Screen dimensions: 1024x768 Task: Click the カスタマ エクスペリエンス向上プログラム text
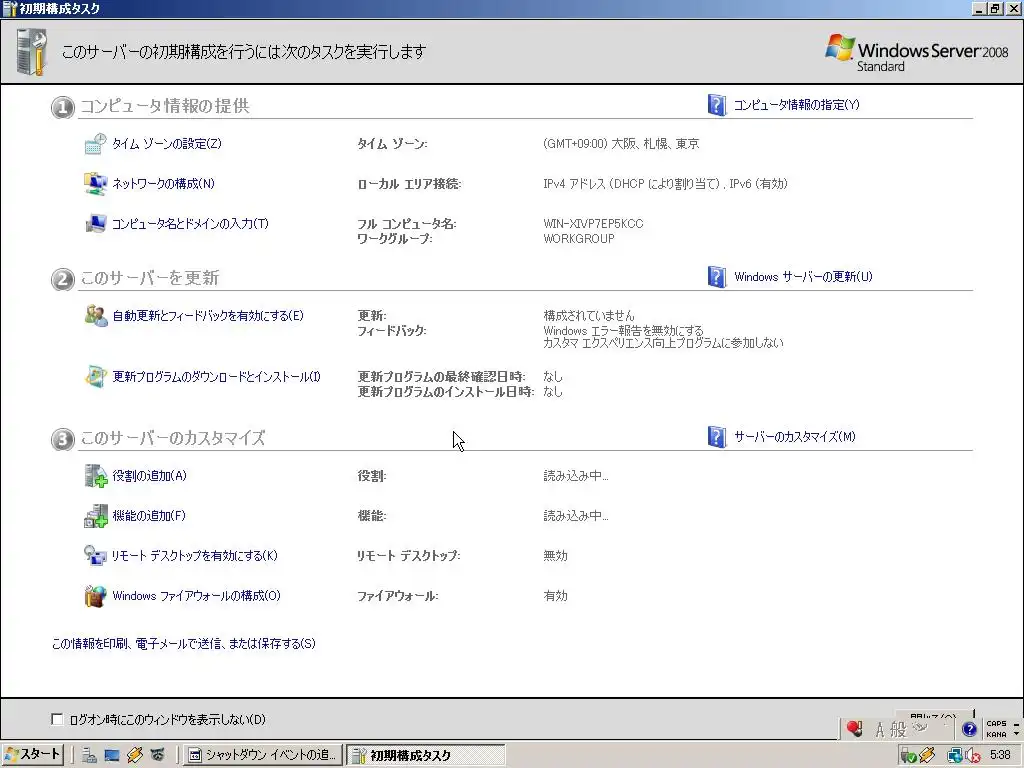coord(663,343)
